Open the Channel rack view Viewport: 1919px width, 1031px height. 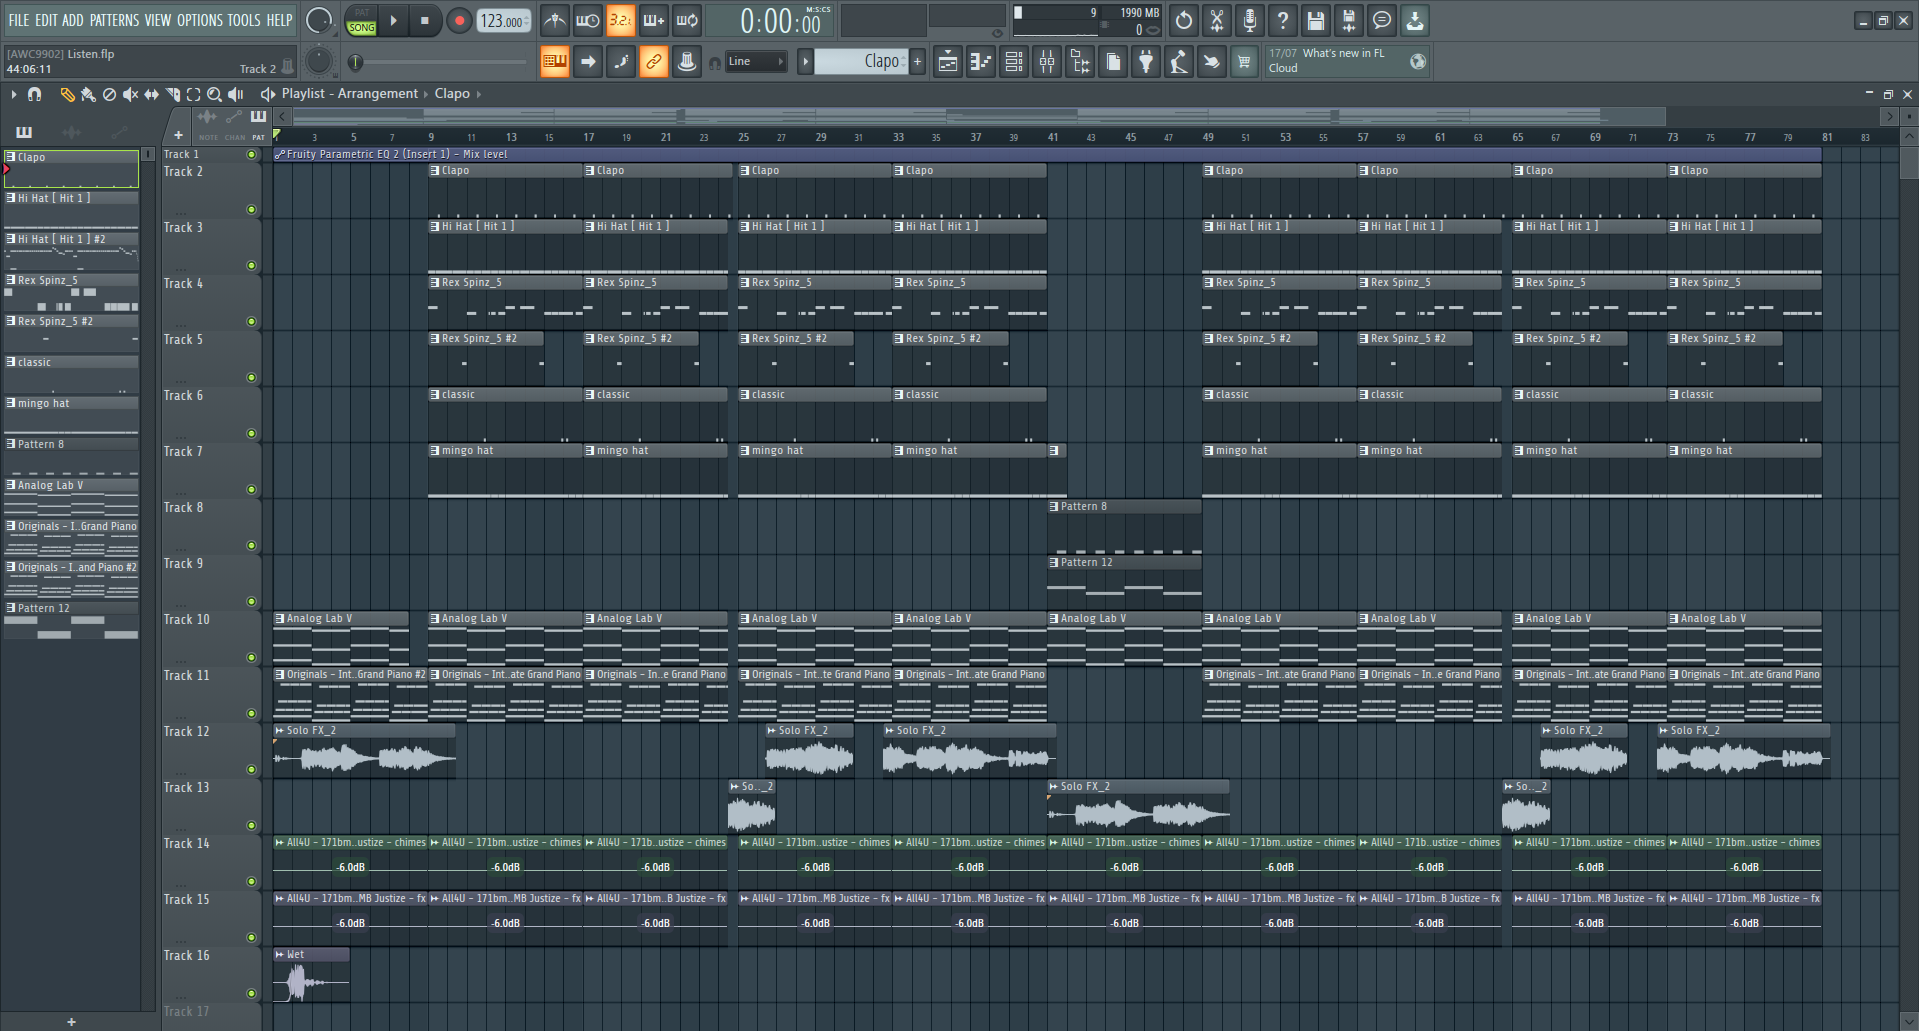tap(1014, 62)
